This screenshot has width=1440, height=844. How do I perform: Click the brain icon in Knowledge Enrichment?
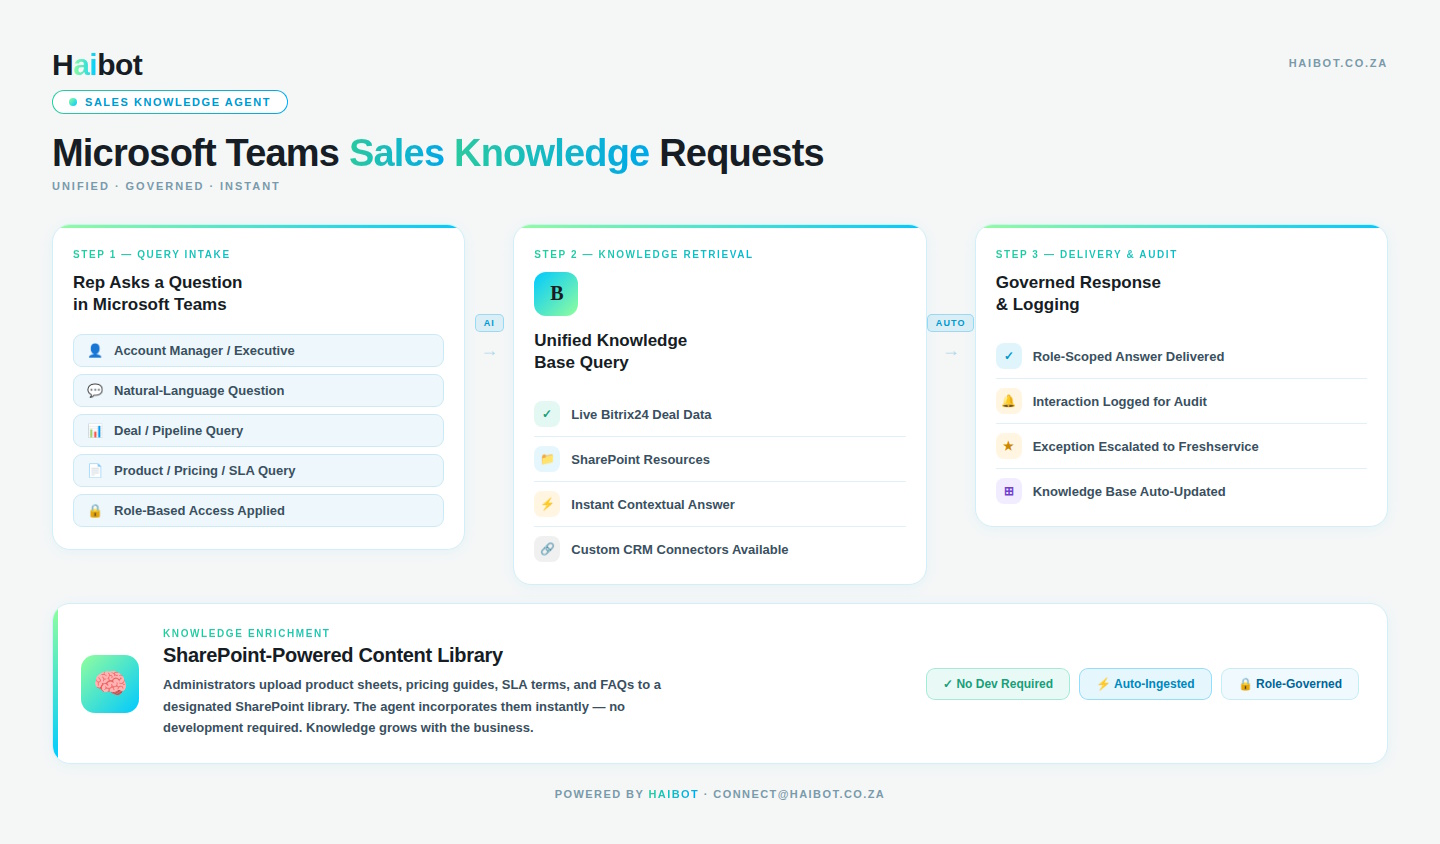point(110,684)
